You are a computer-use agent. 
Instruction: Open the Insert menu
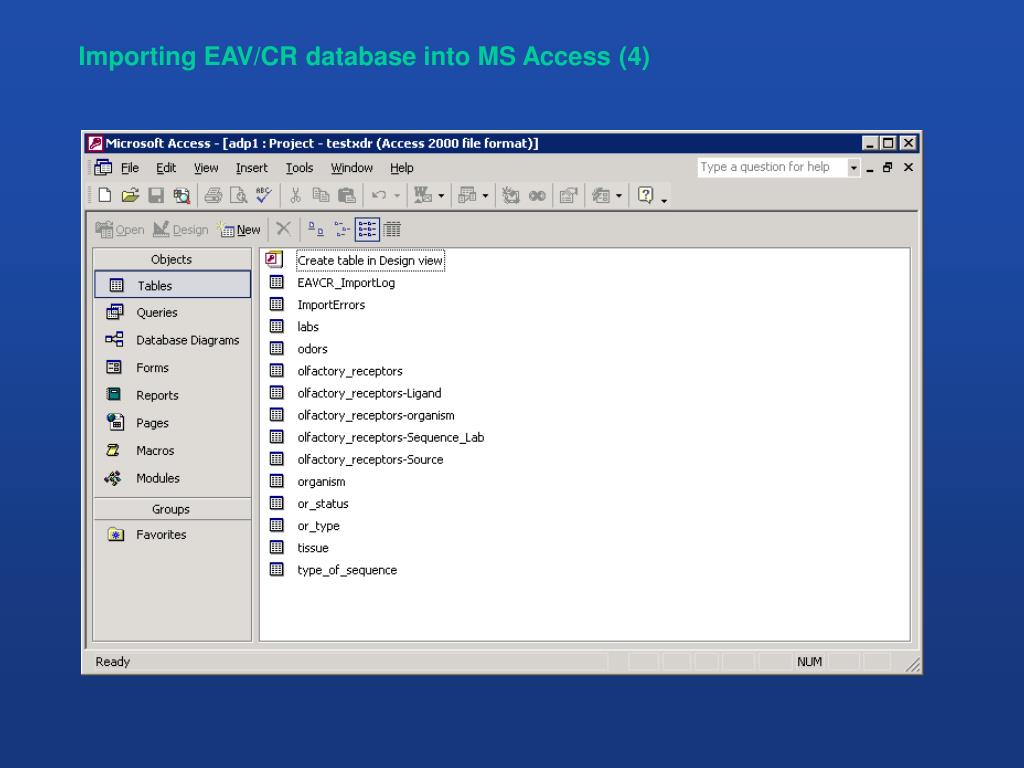(x=251, y=168)
